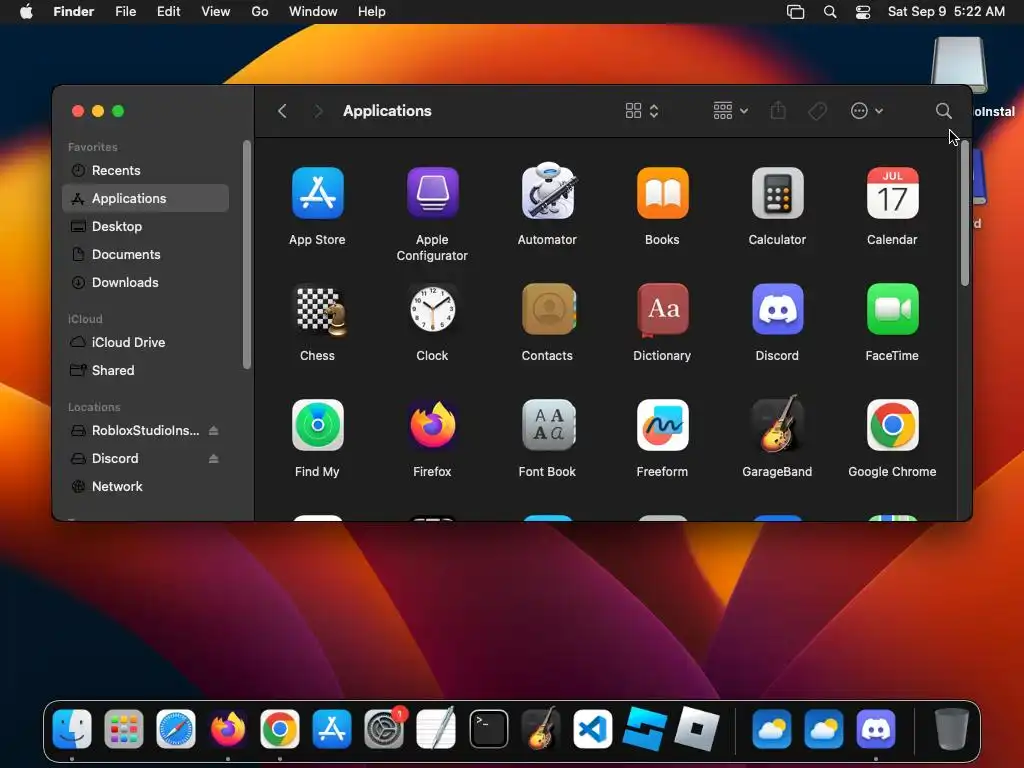Eject the Discord volume in sidebar
The image size is (1024, 768).
click(214, 458)
